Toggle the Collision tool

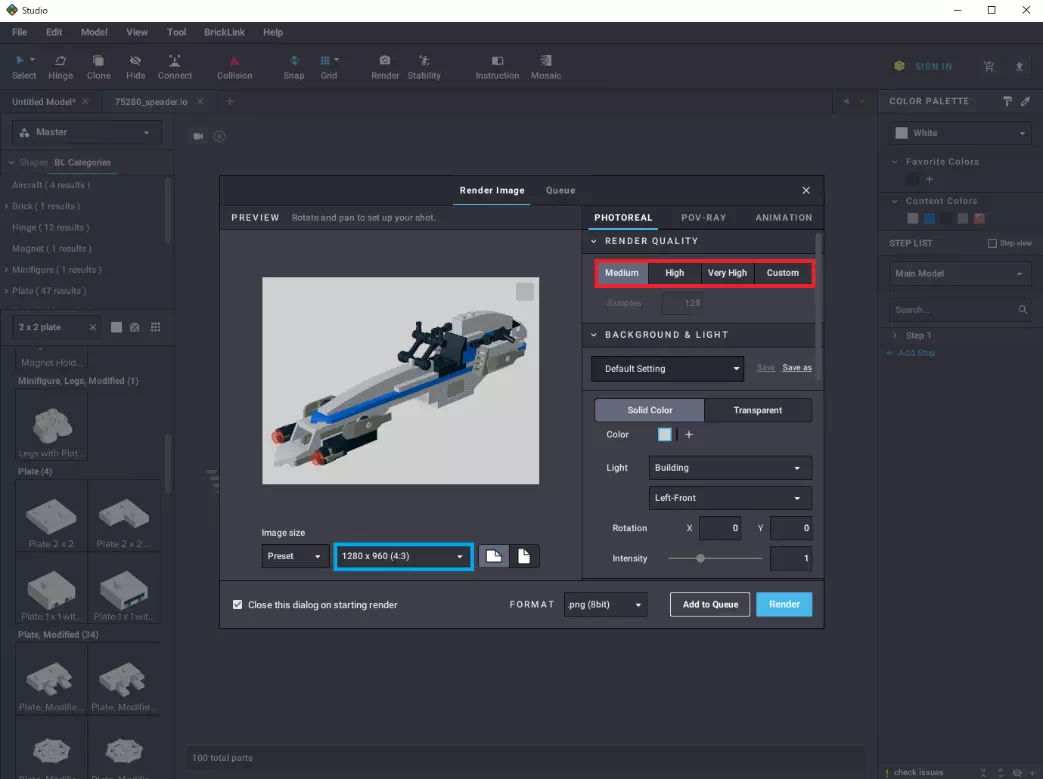(234, 67)
